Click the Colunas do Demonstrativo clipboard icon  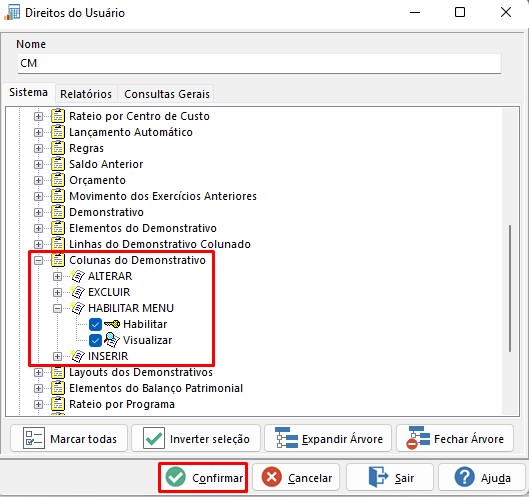click(x=58, y=260)
